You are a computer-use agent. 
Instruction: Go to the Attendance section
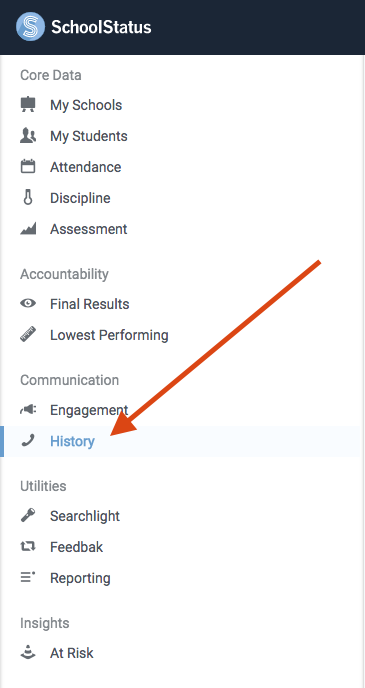pos(86,167)
